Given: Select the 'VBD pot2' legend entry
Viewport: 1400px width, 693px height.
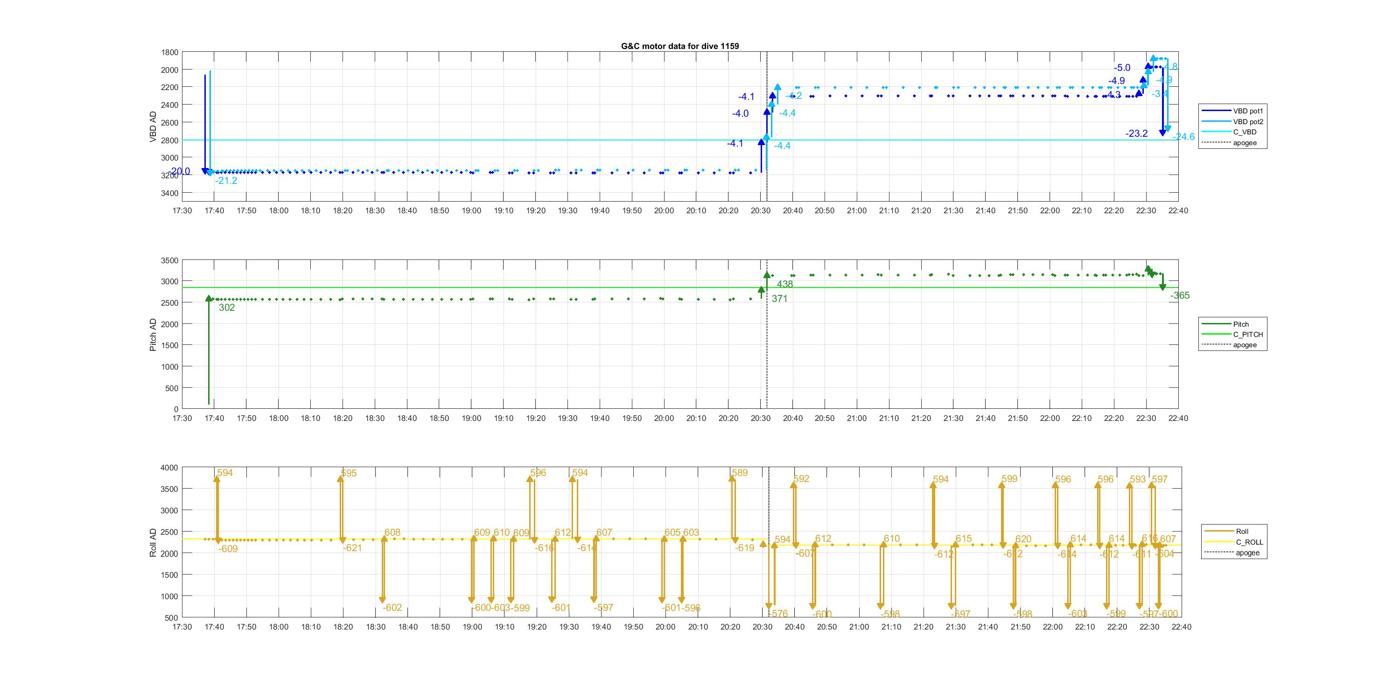Looking at the screenshot, I should (x=1250, y=121).
